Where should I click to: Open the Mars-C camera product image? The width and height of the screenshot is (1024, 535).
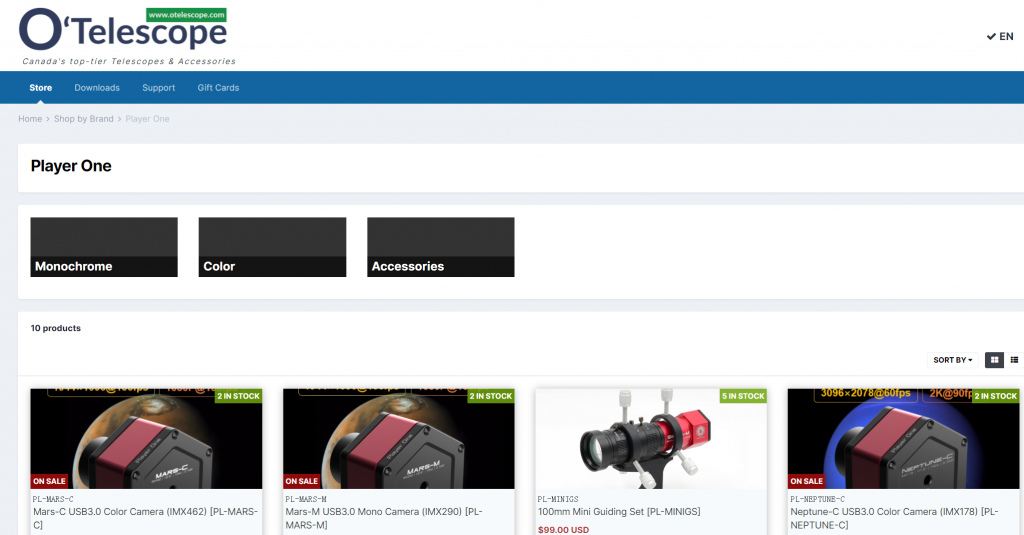click(146, 438)
